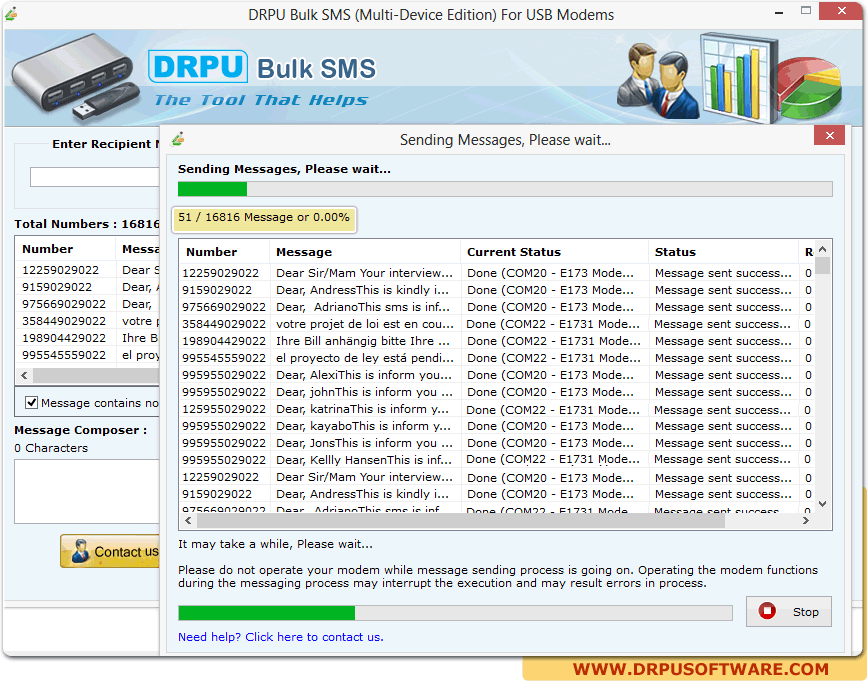The height and width of the screenshot is (681, 868).
Task: Click the 'Total Numbers : 16816' label
Action: (87, 224)
